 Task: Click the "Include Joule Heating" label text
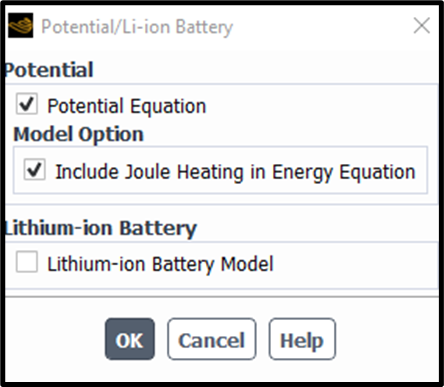click(150, 172)
